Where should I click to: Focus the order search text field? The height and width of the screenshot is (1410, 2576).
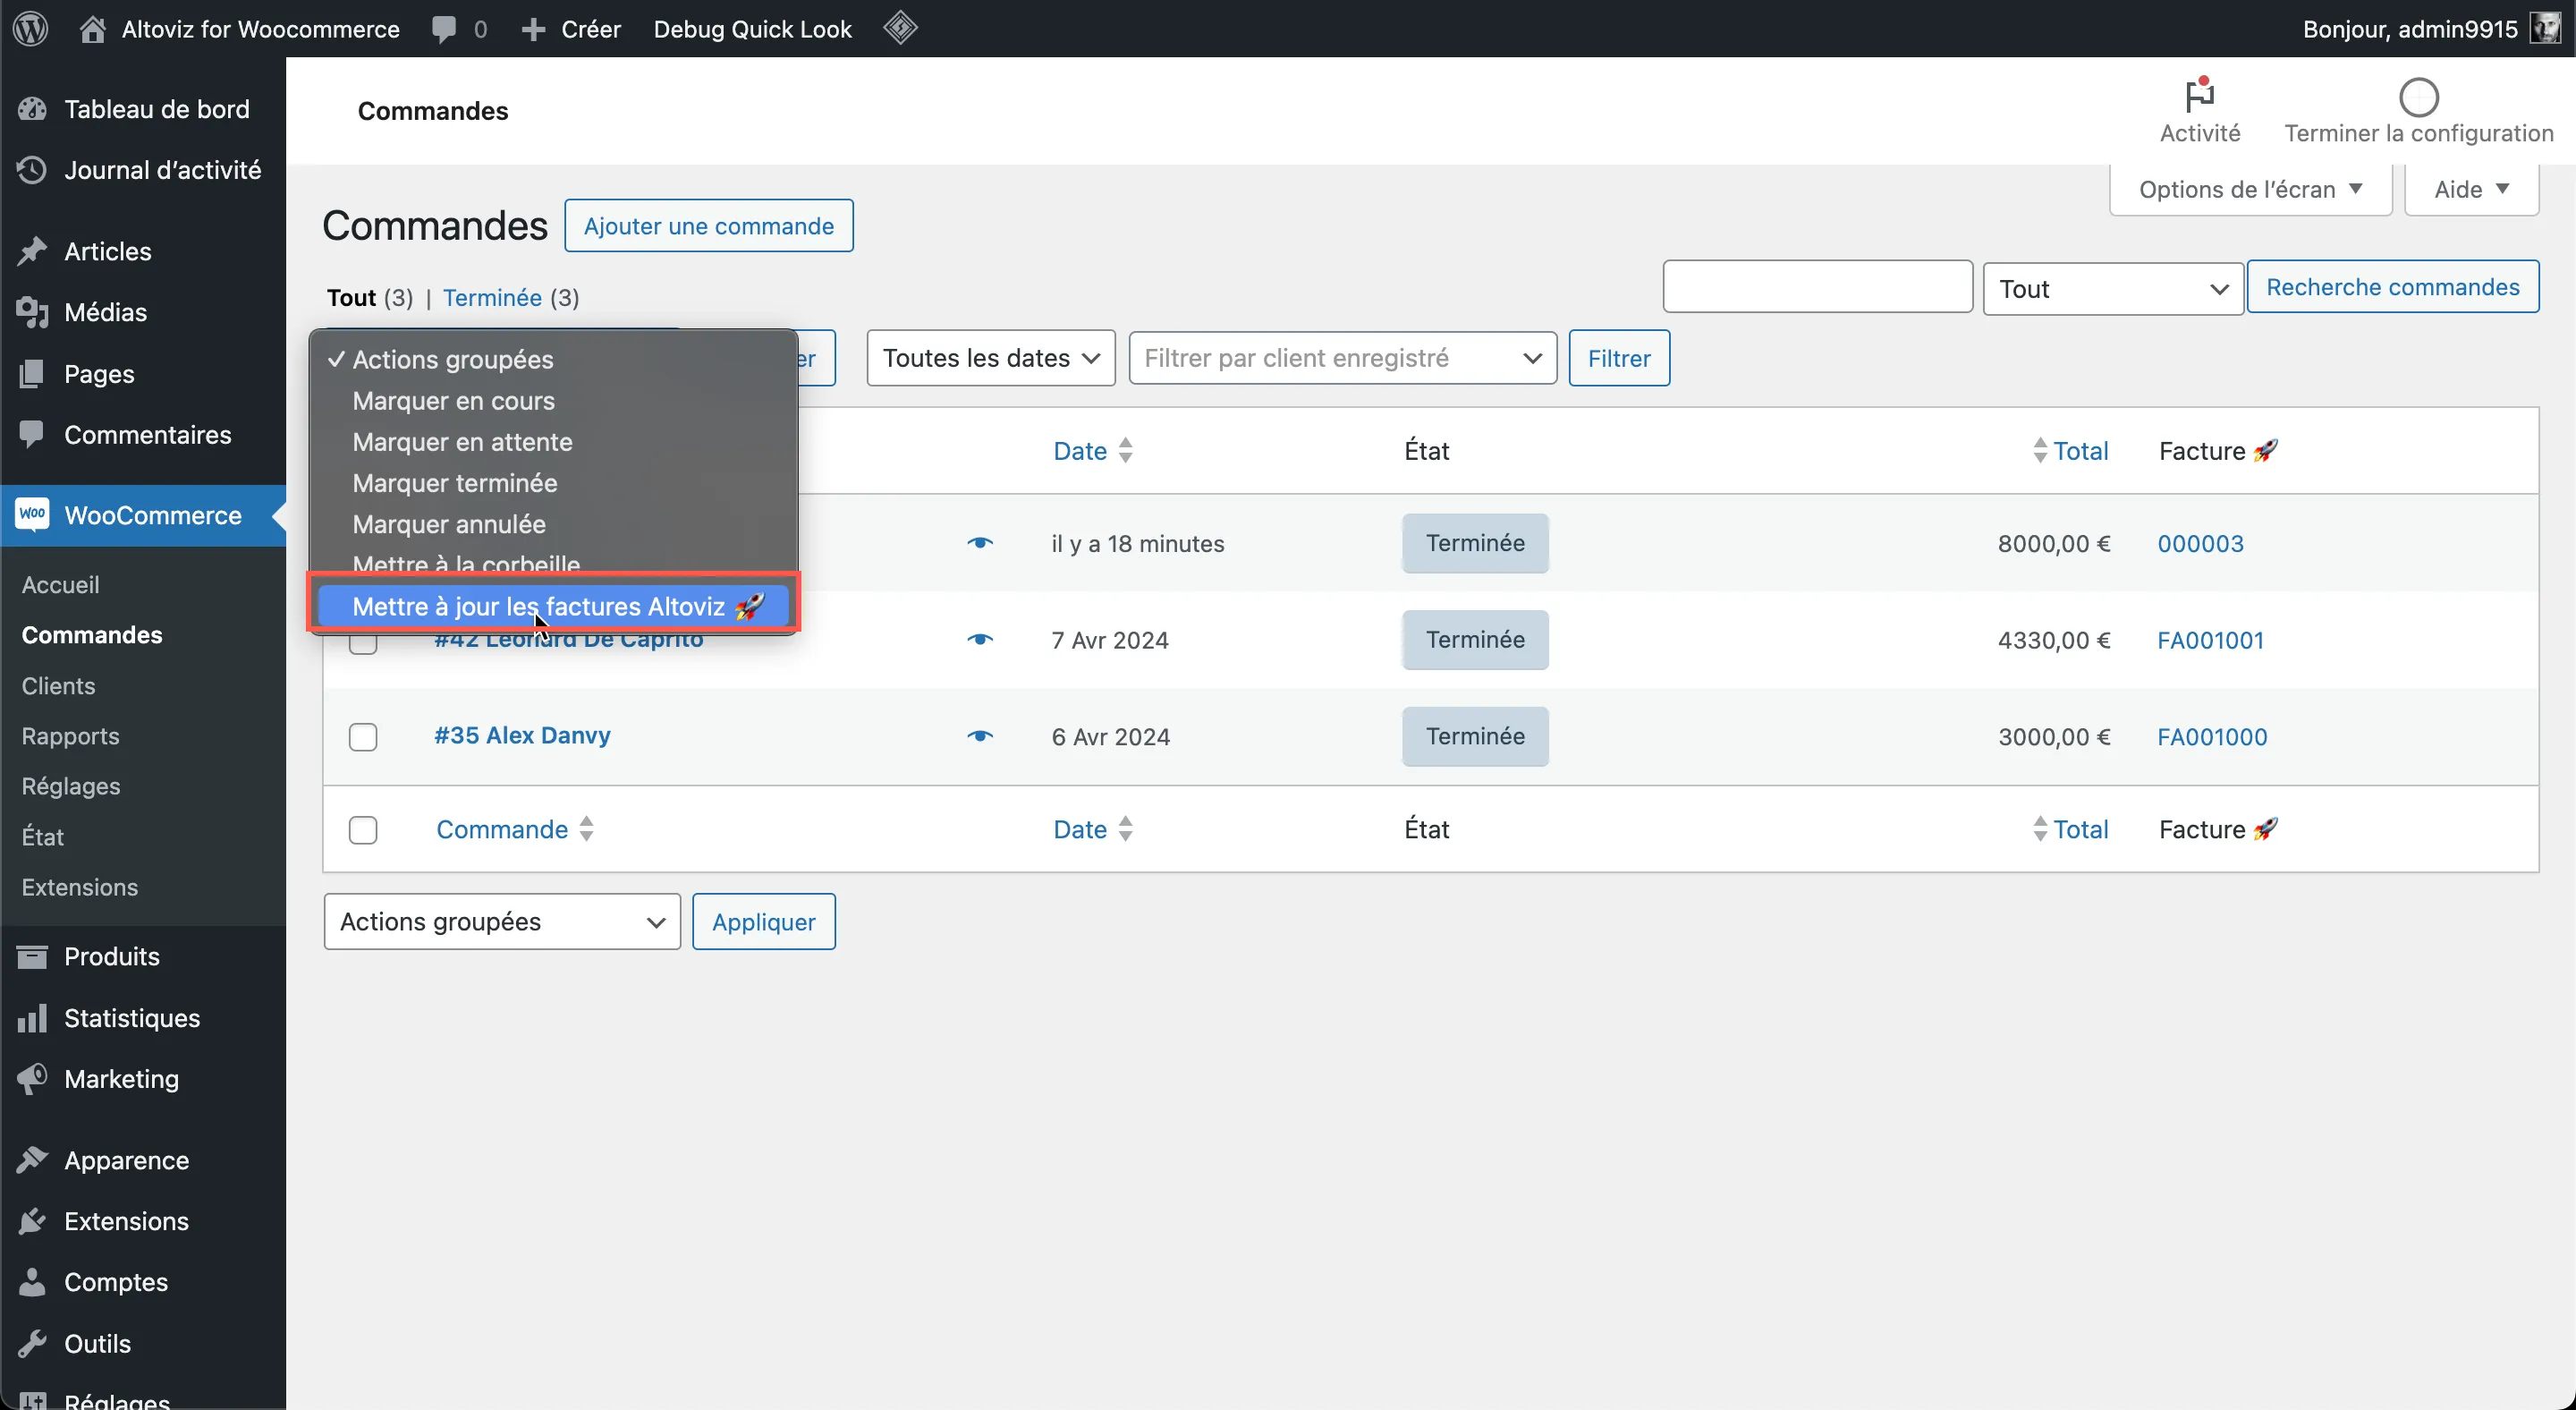pyautogui.click(x=1817, y=287)
